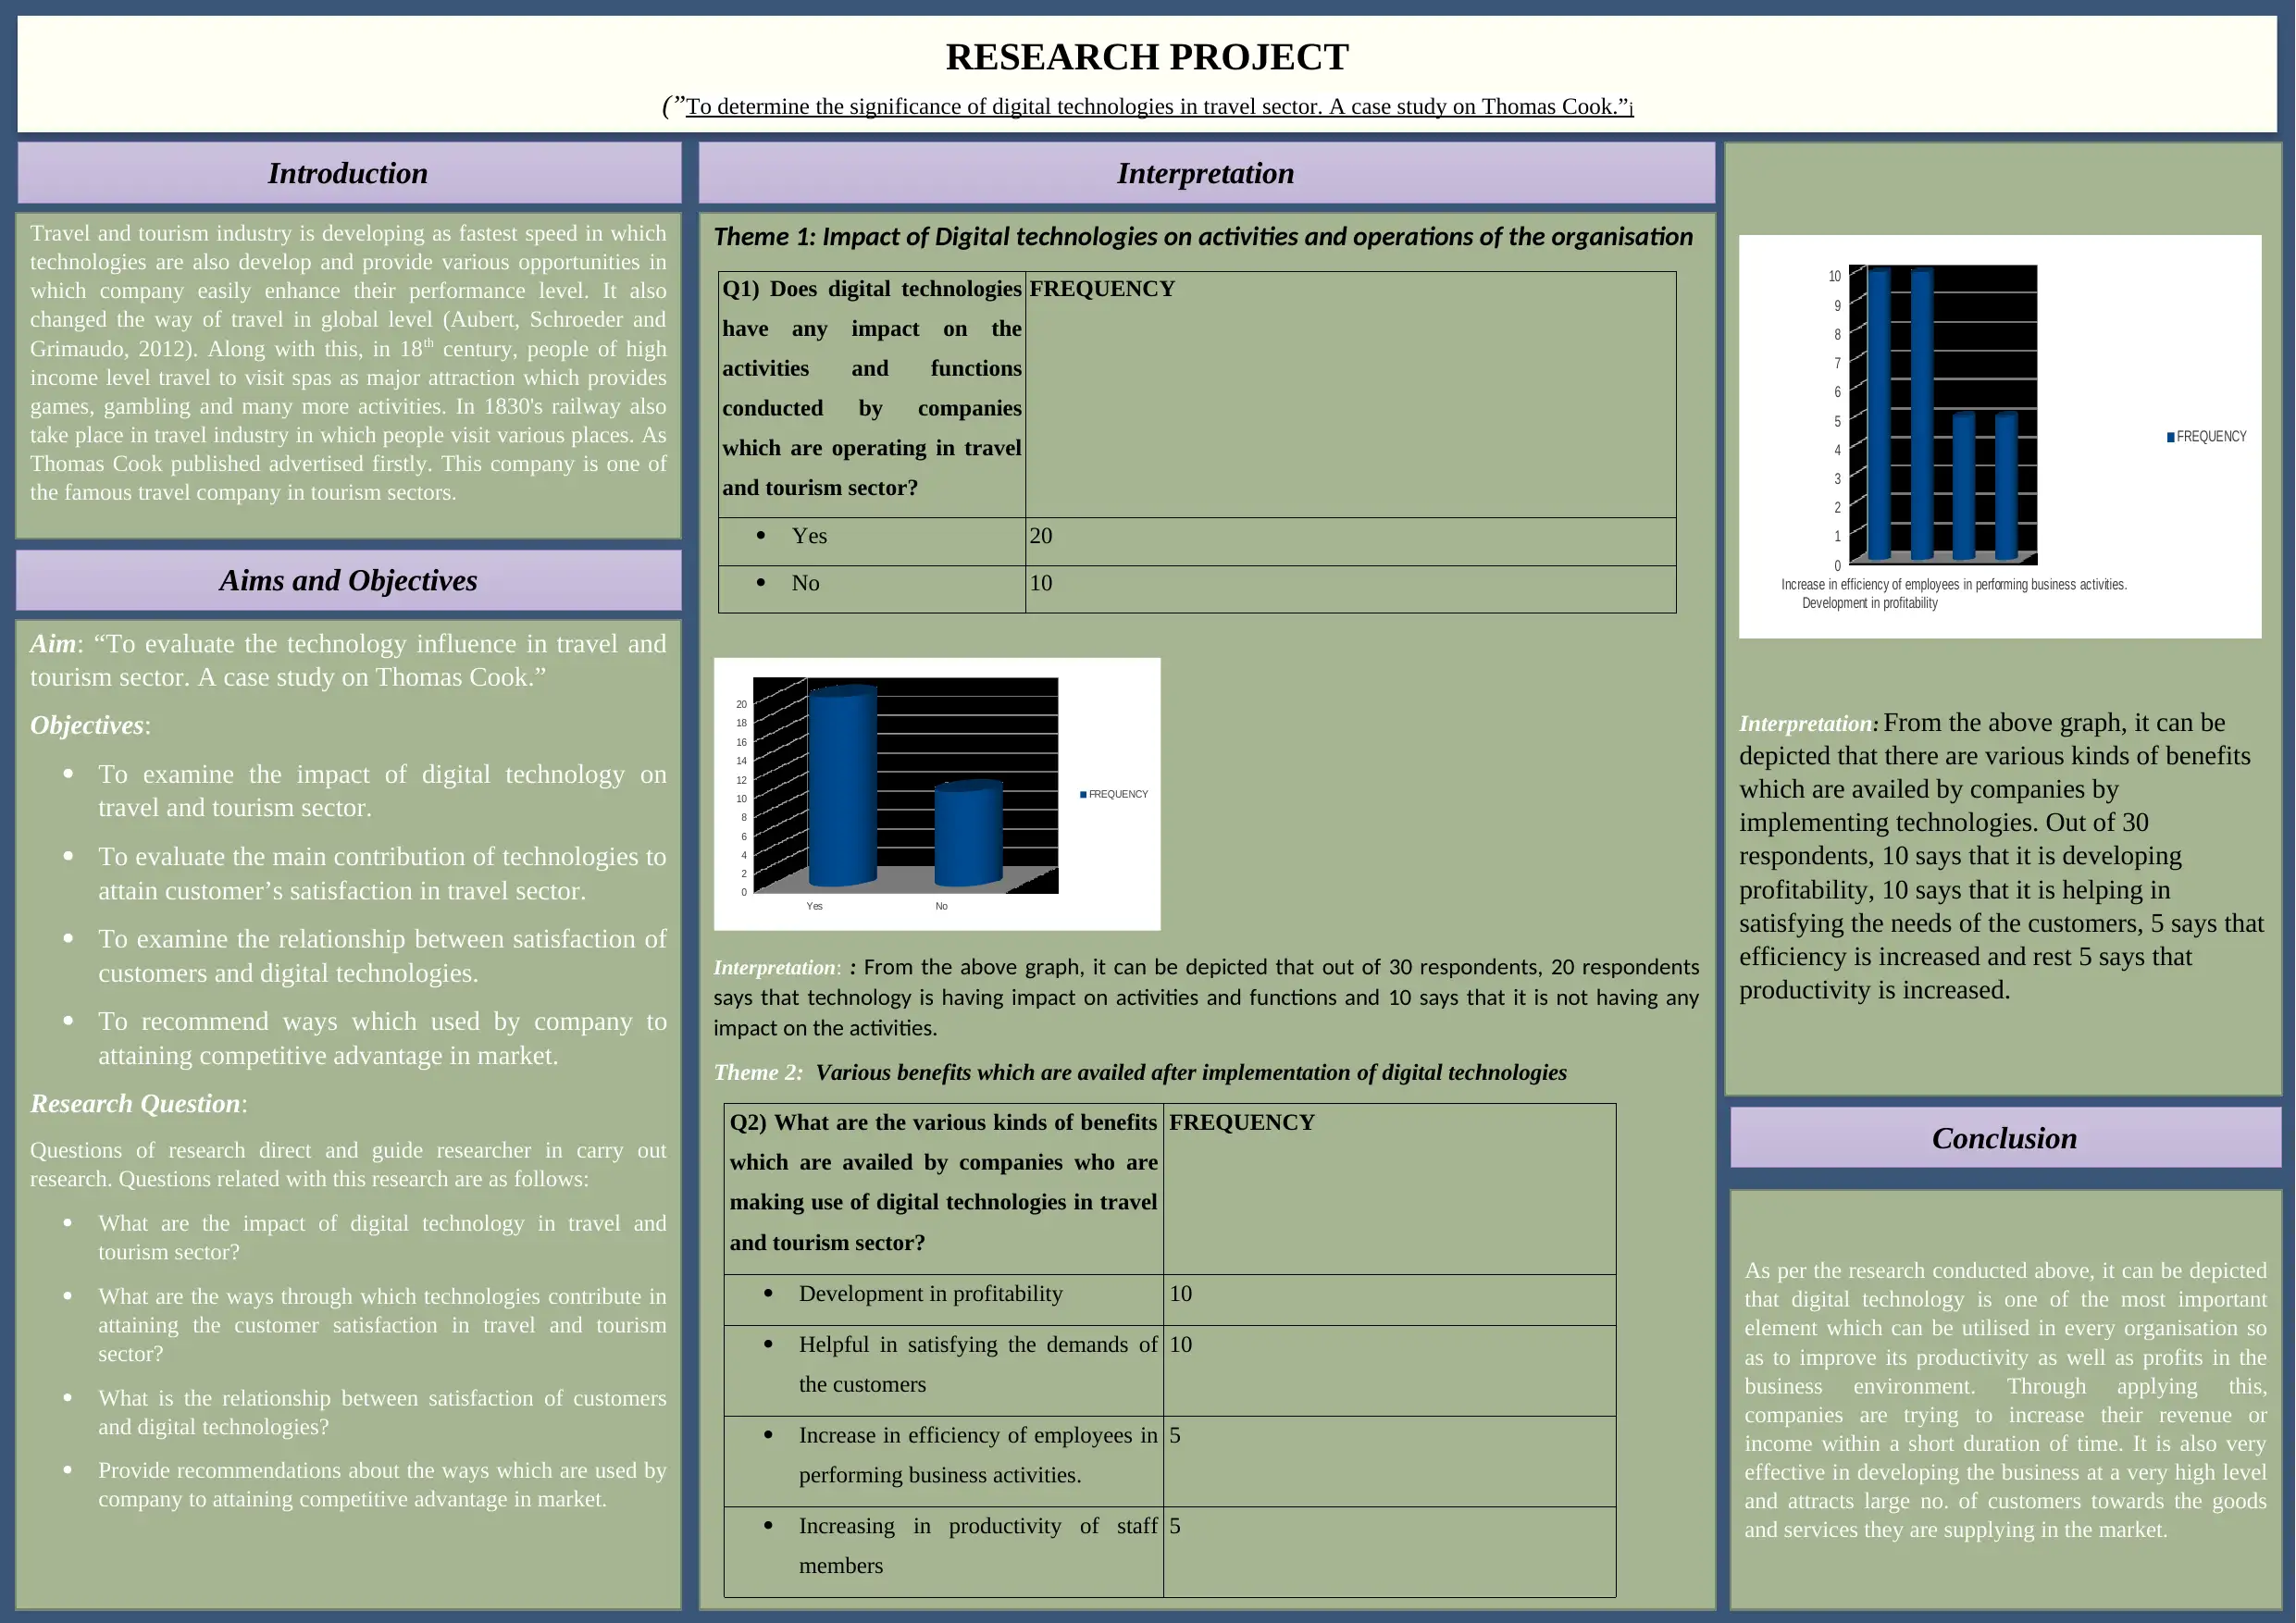This screenshot has height=1623, width=2296.
Task: Click the Interpretation section header
Action: (1206, 173)
